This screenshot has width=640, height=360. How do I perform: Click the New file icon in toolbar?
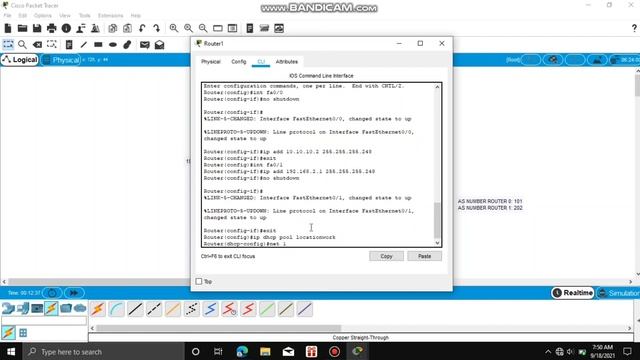tap(8, 28)
